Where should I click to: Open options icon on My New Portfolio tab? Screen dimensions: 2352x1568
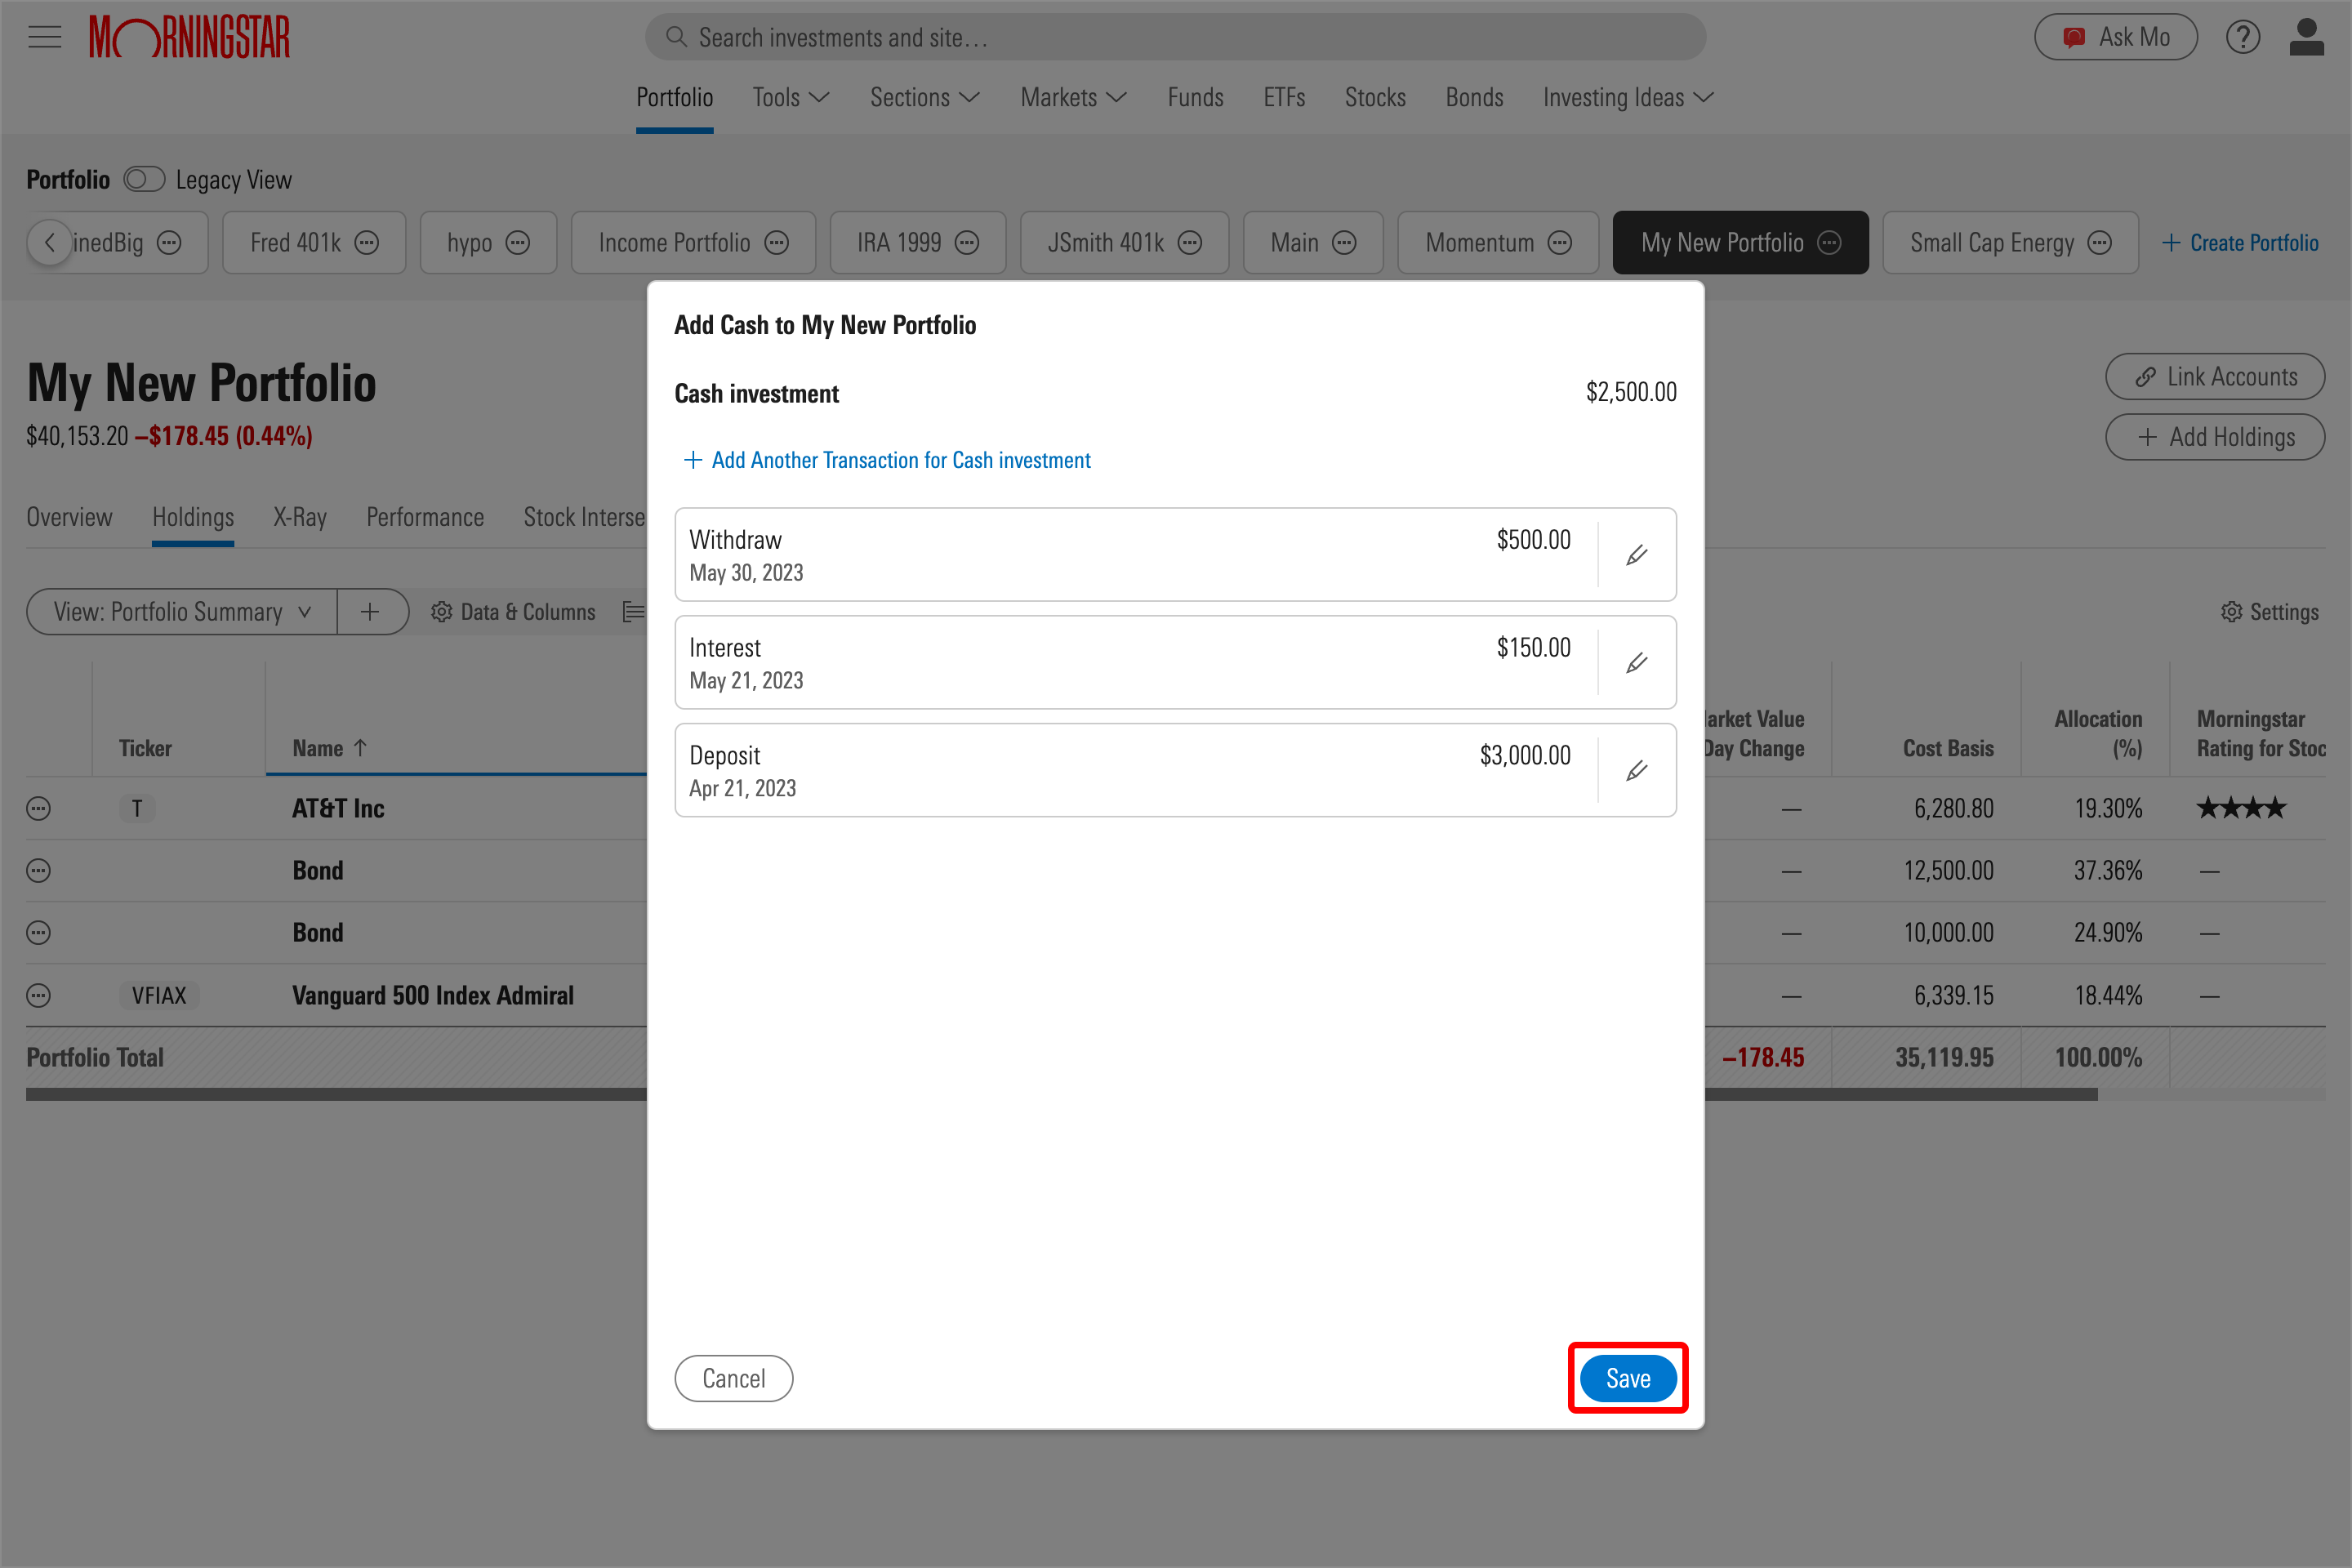(1829, 243)
